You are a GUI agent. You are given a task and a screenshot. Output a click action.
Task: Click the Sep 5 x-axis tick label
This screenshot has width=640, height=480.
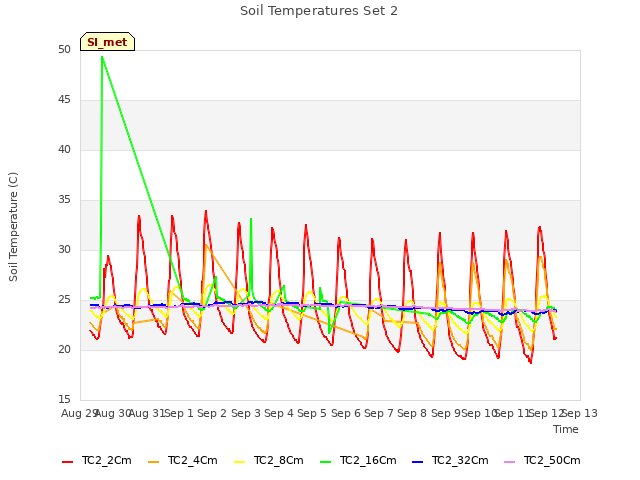(x=312, y=413)
